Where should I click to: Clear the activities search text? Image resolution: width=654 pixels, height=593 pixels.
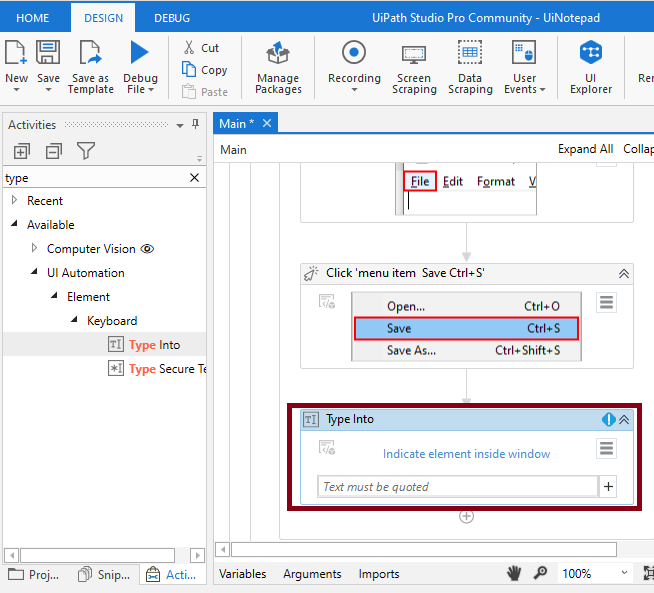[x=194, y=178]
